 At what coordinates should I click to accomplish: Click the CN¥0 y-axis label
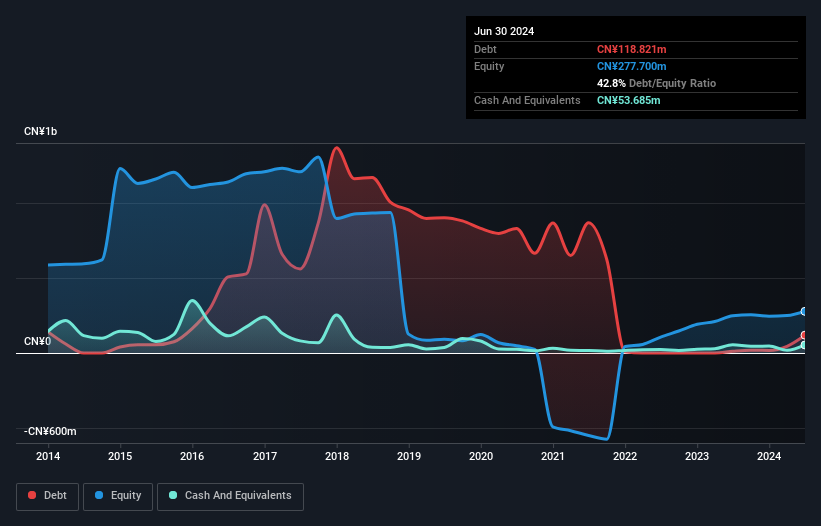[38, 341]
